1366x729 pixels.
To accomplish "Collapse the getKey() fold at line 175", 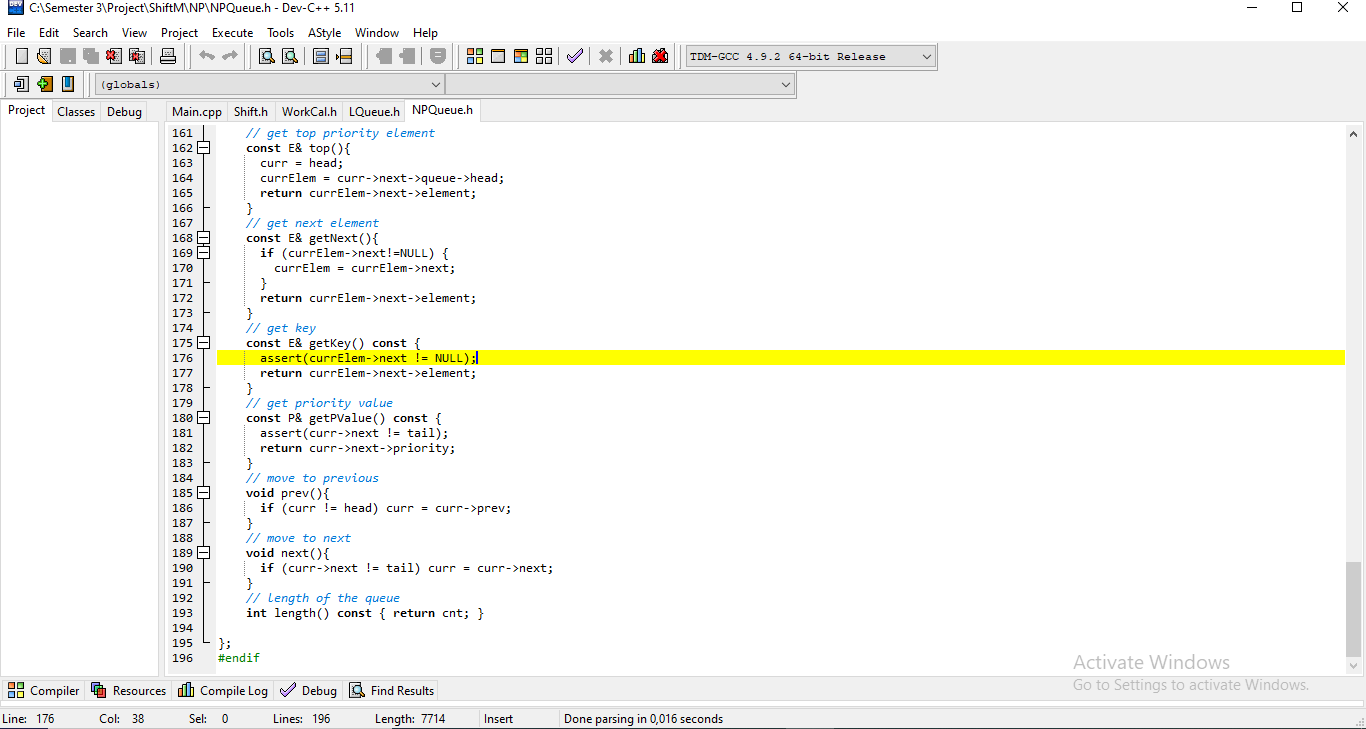I will pyautogui.click(x=204, y=343).
